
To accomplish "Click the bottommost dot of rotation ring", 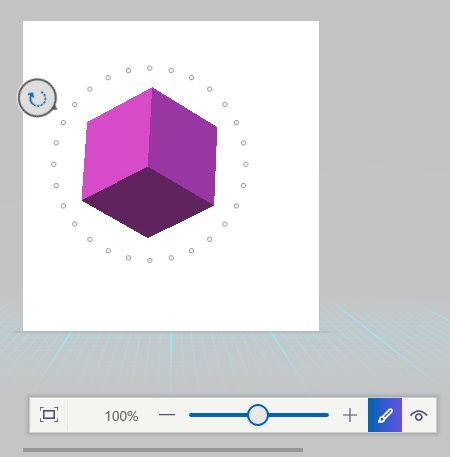I will pyautogui.click(x=150, y=260).
